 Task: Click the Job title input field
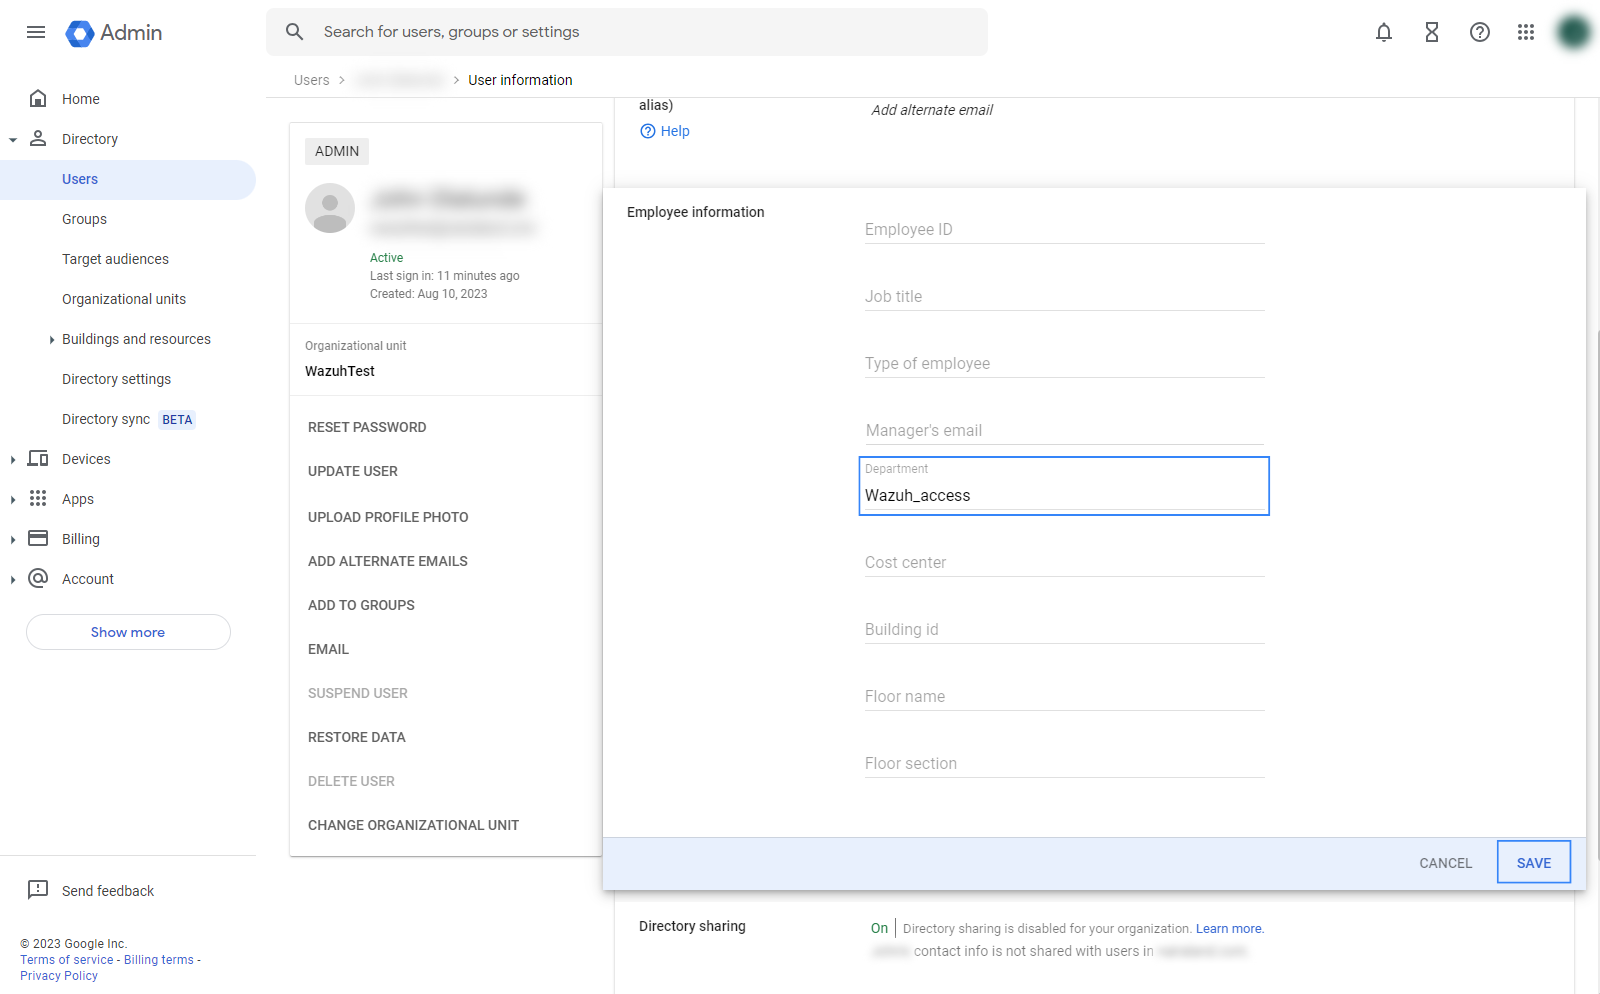tap(1064, 297)
